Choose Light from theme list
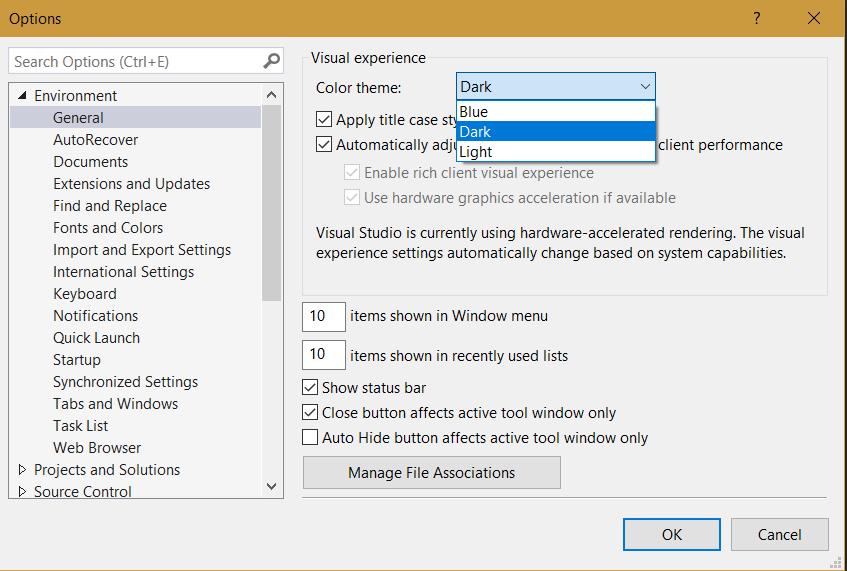 [x=556, y=151]
